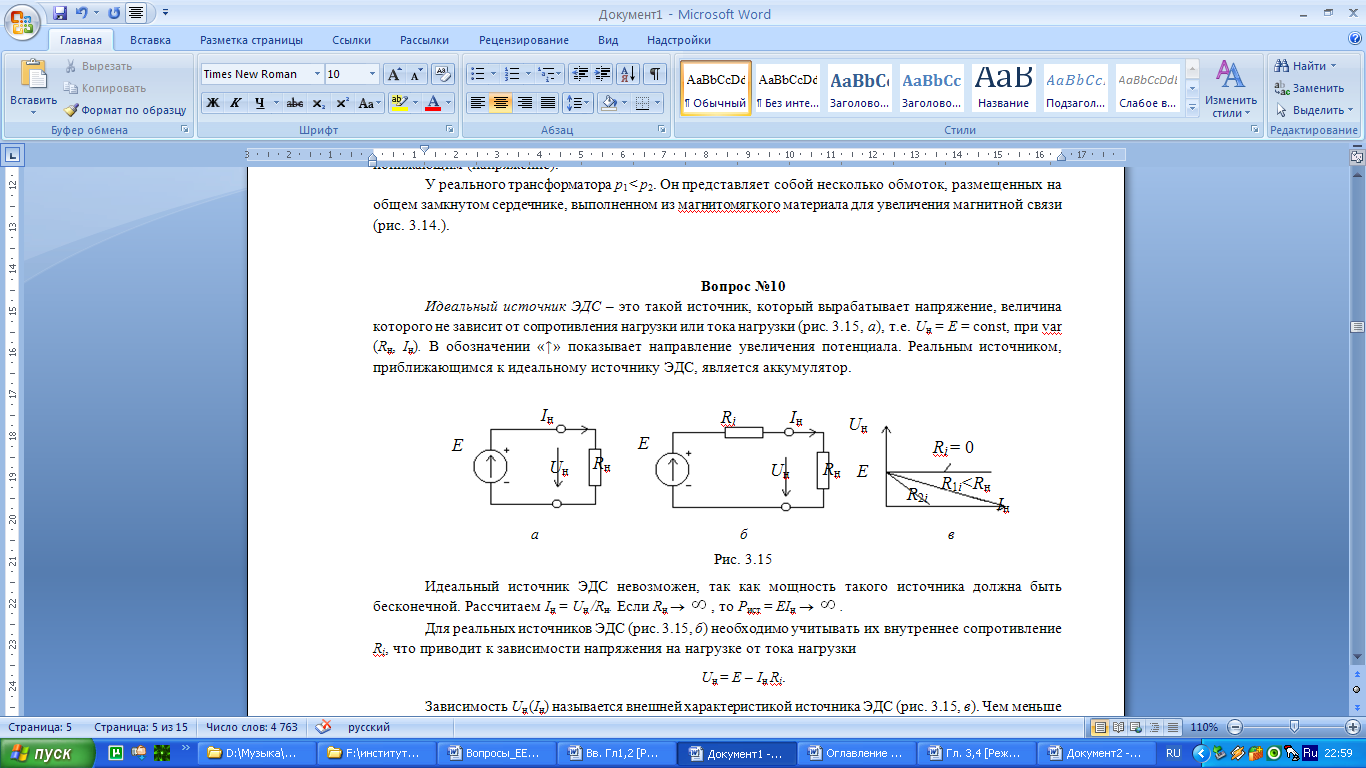This screenshot has height=768, width=1366.
Task: Click the zoom slider handle
Action: pos(1295,727)
